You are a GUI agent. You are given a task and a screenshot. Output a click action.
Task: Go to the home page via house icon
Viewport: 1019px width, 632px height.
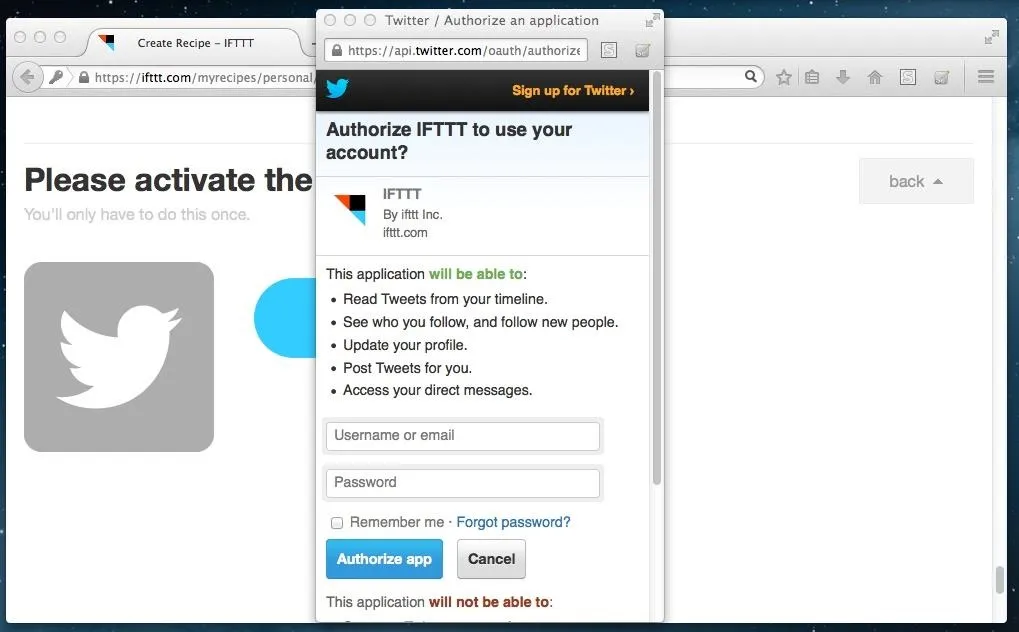click(875, 77)
